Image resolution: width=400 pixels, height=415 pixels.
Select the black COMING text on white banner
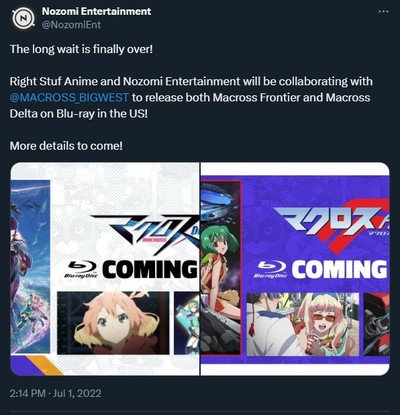[150, 269]
